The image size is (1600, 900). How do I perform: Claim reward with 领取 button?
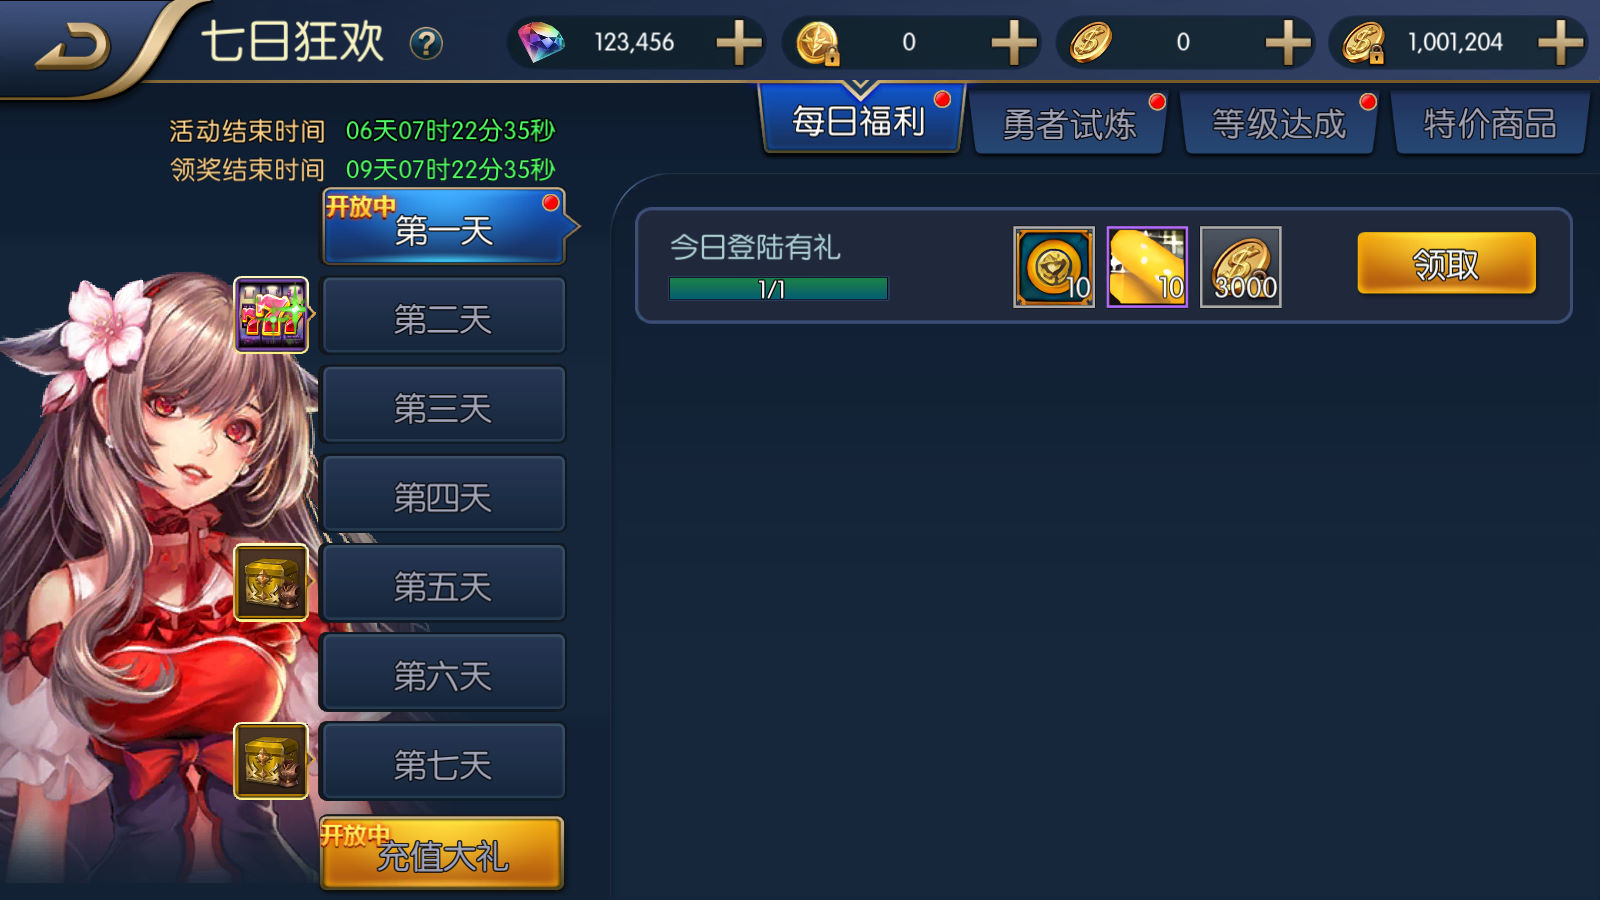(x=1446, y=263)
